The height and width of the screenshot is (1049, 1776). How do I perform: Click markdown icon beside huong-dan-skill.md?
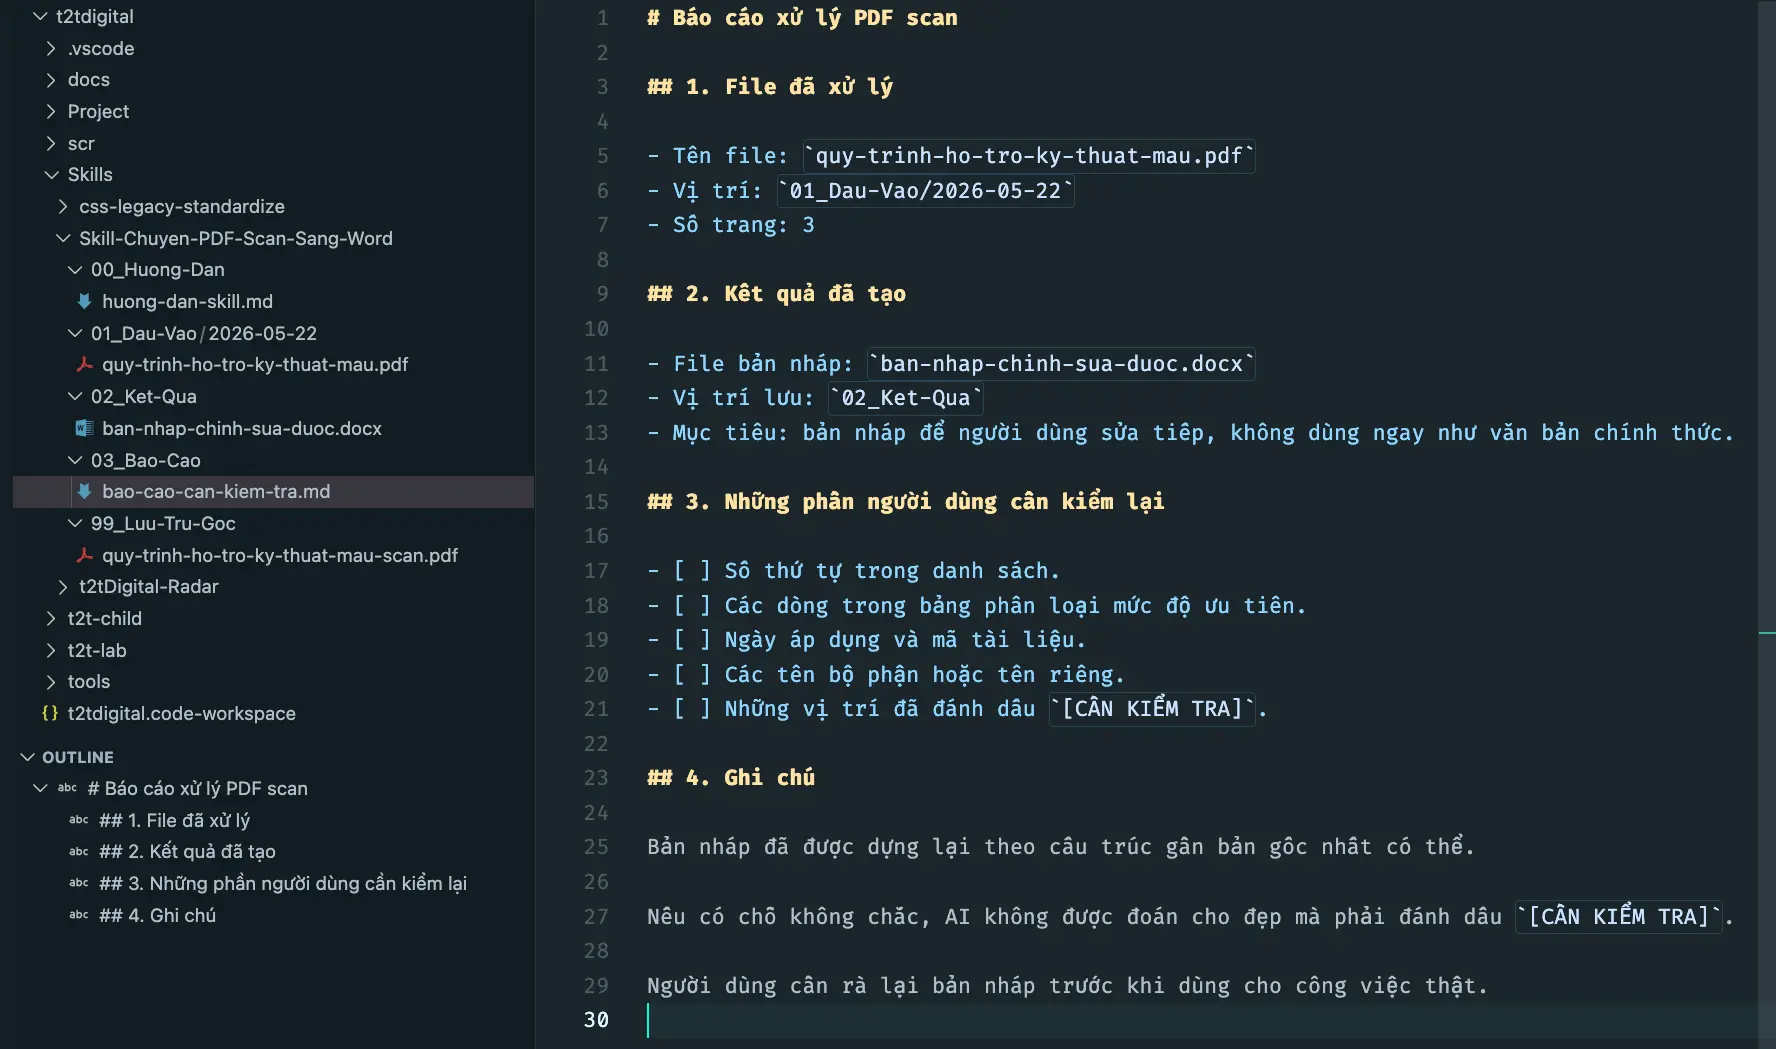pos(85,301)
